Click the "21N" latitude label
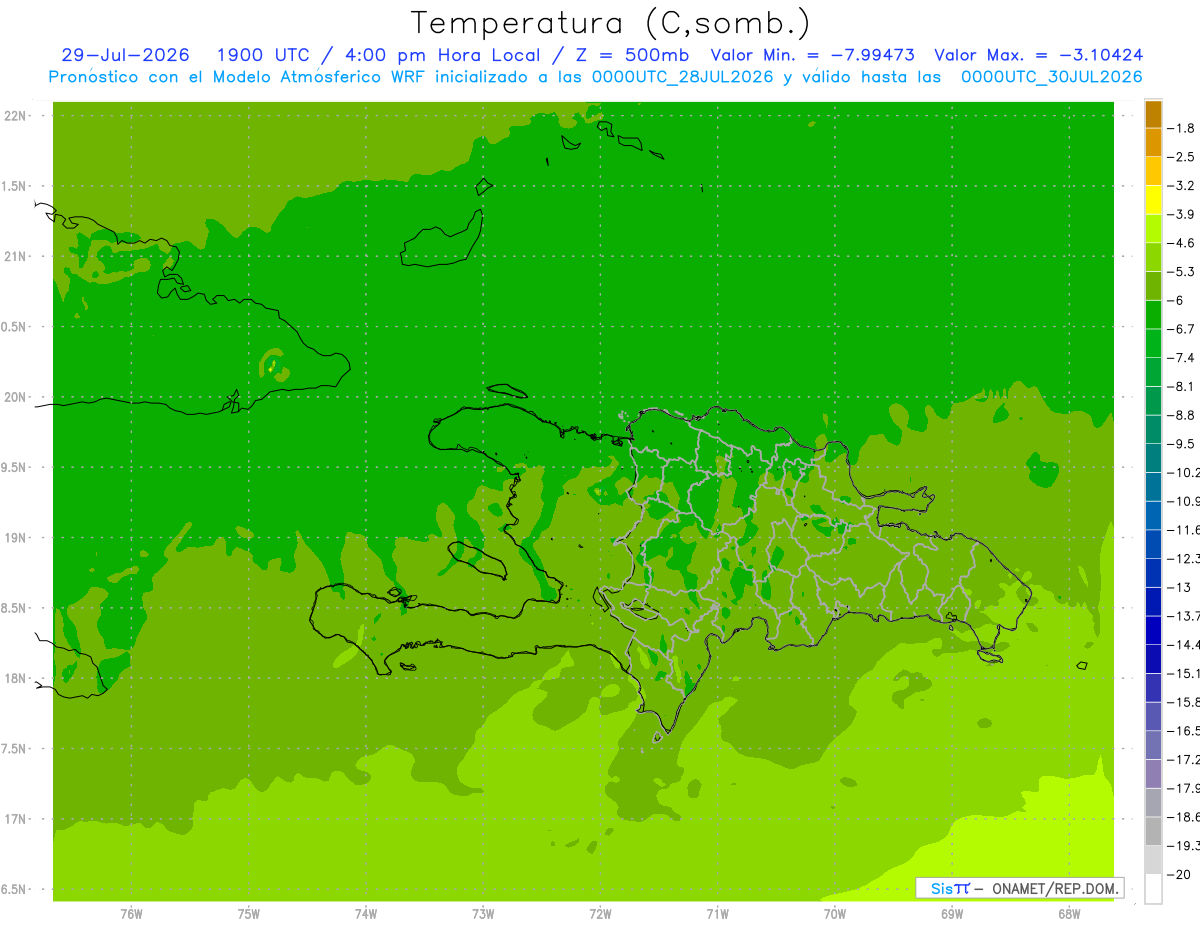 pyautogui.click(x=16, y=257)
